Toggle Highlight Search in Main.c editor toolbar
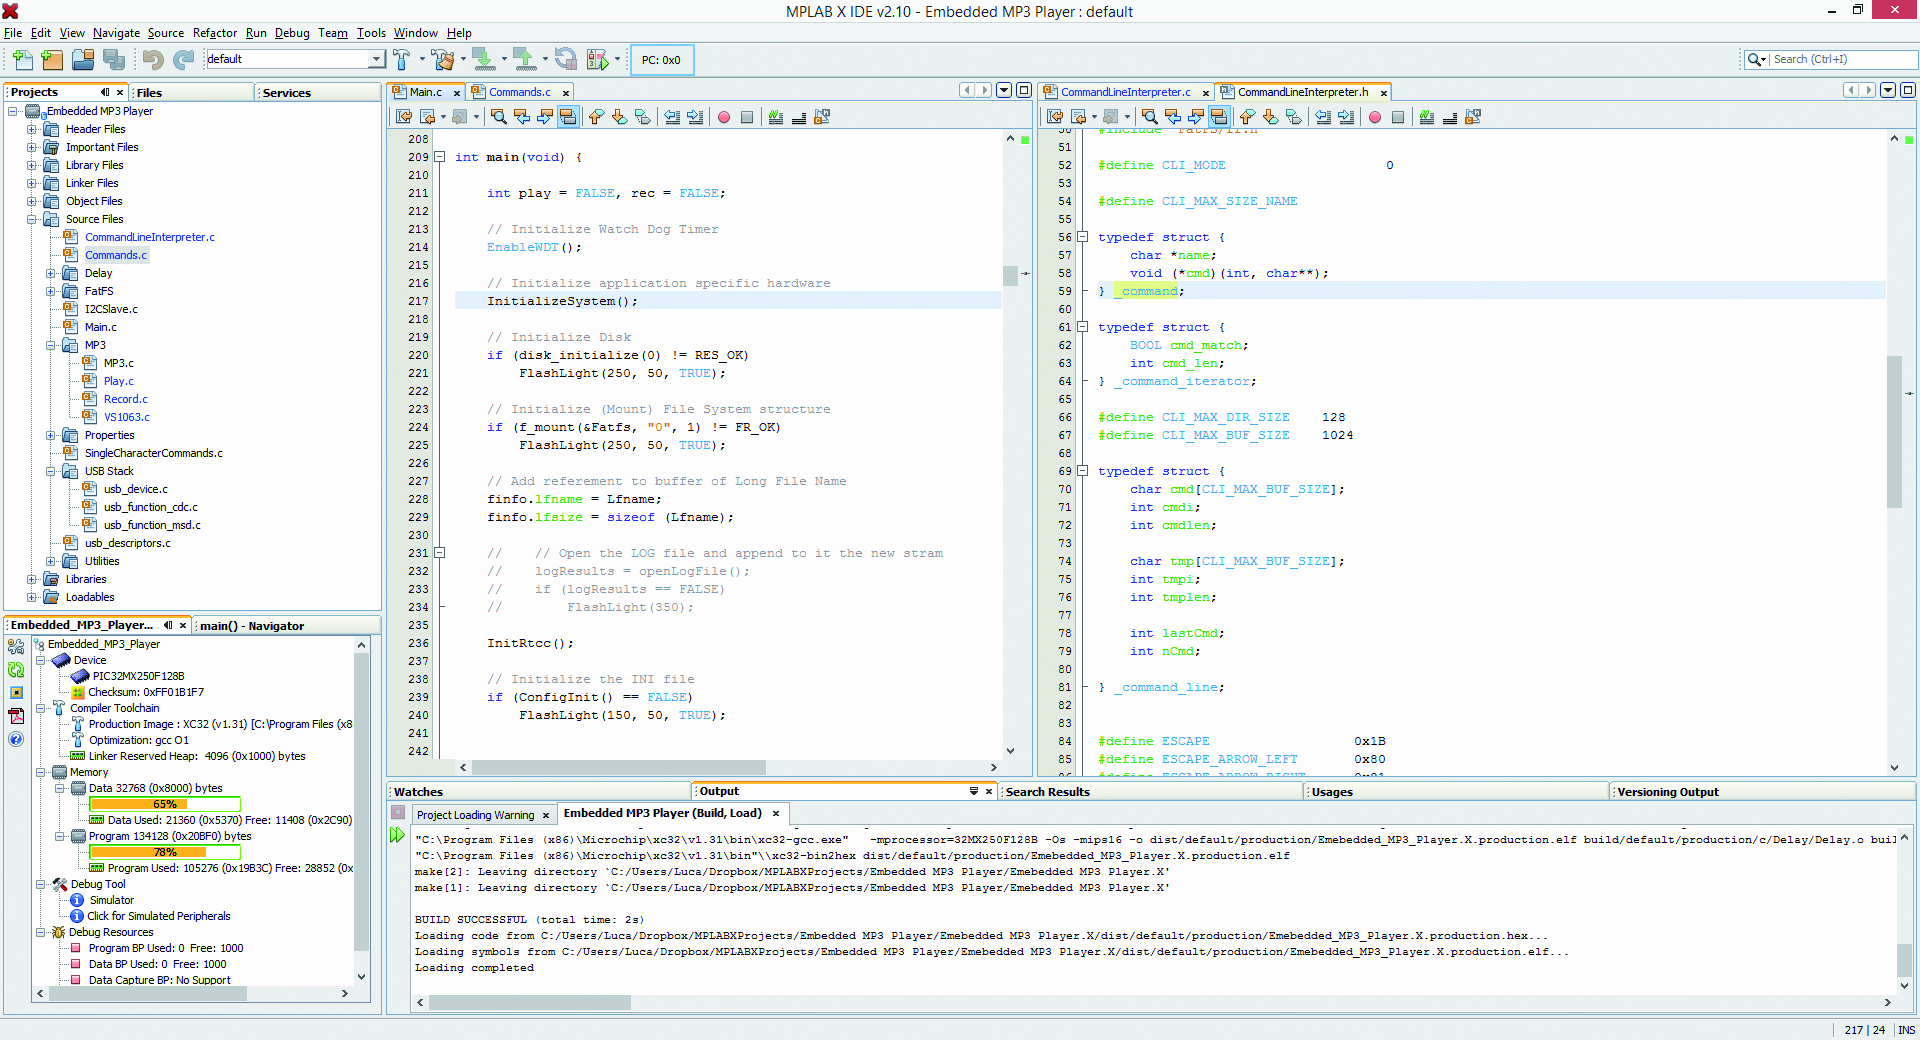Image resolution: width=1920 pixels, height=1040 pixels. [568, 117]
